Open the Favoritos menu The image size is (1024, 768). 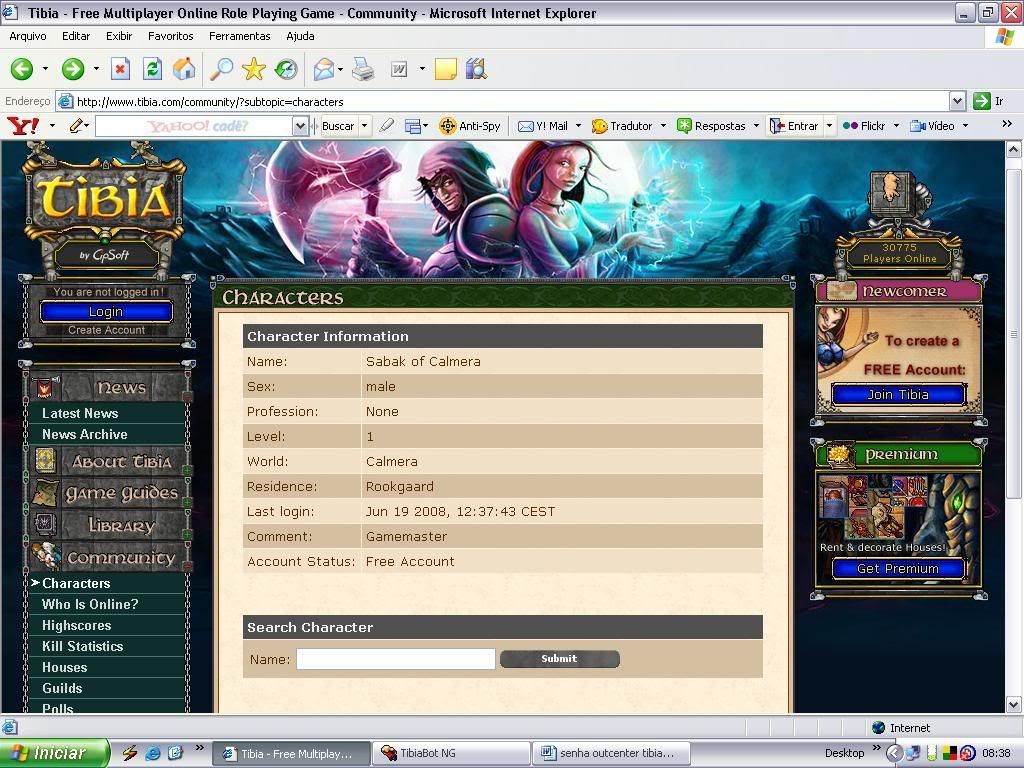pyautogui.click(x=170, y=36)
